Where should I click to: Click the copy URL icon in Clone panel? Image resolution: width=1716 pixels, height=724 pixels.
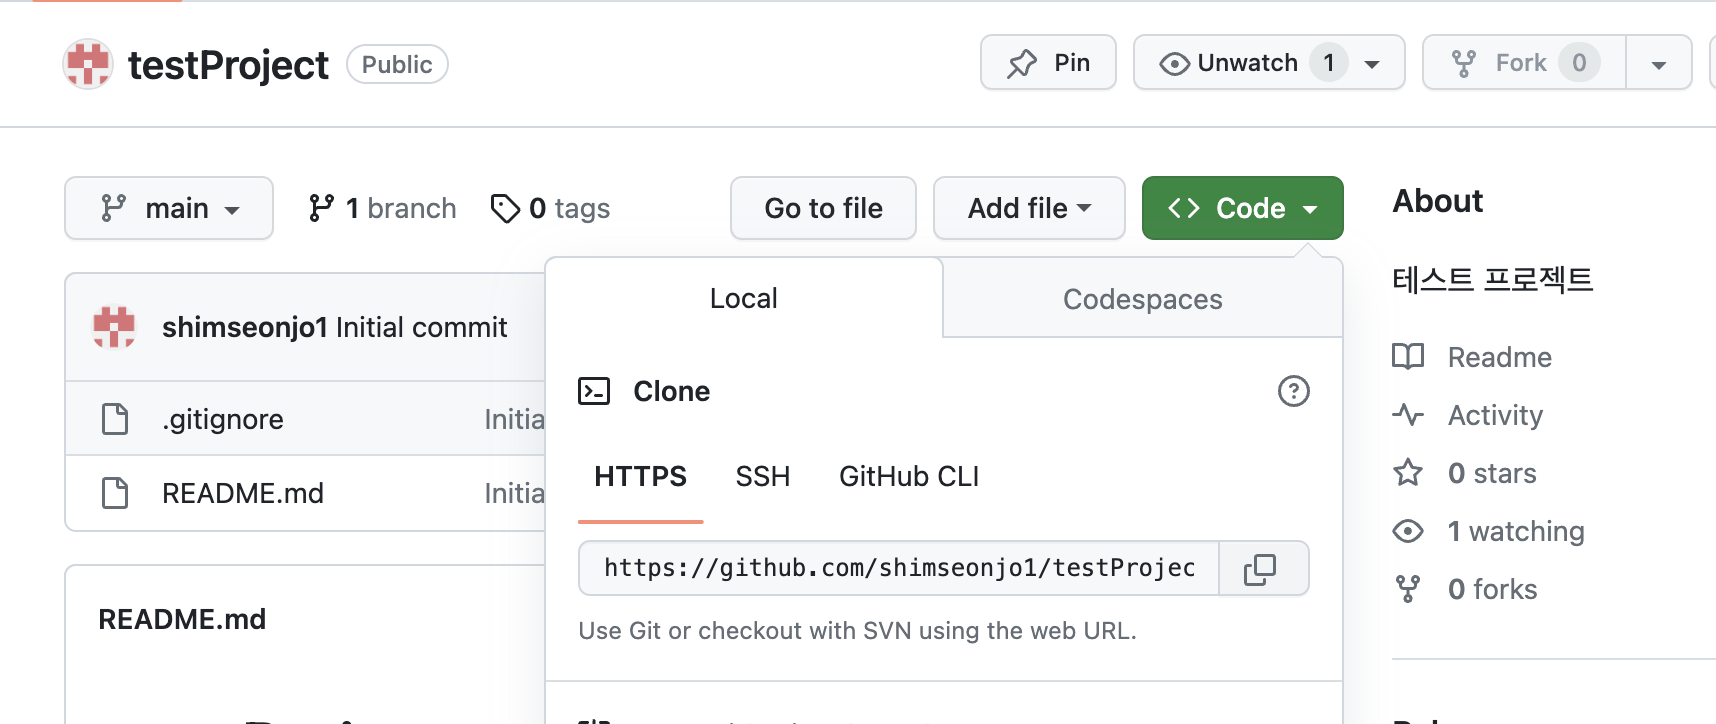point(1262,568)
